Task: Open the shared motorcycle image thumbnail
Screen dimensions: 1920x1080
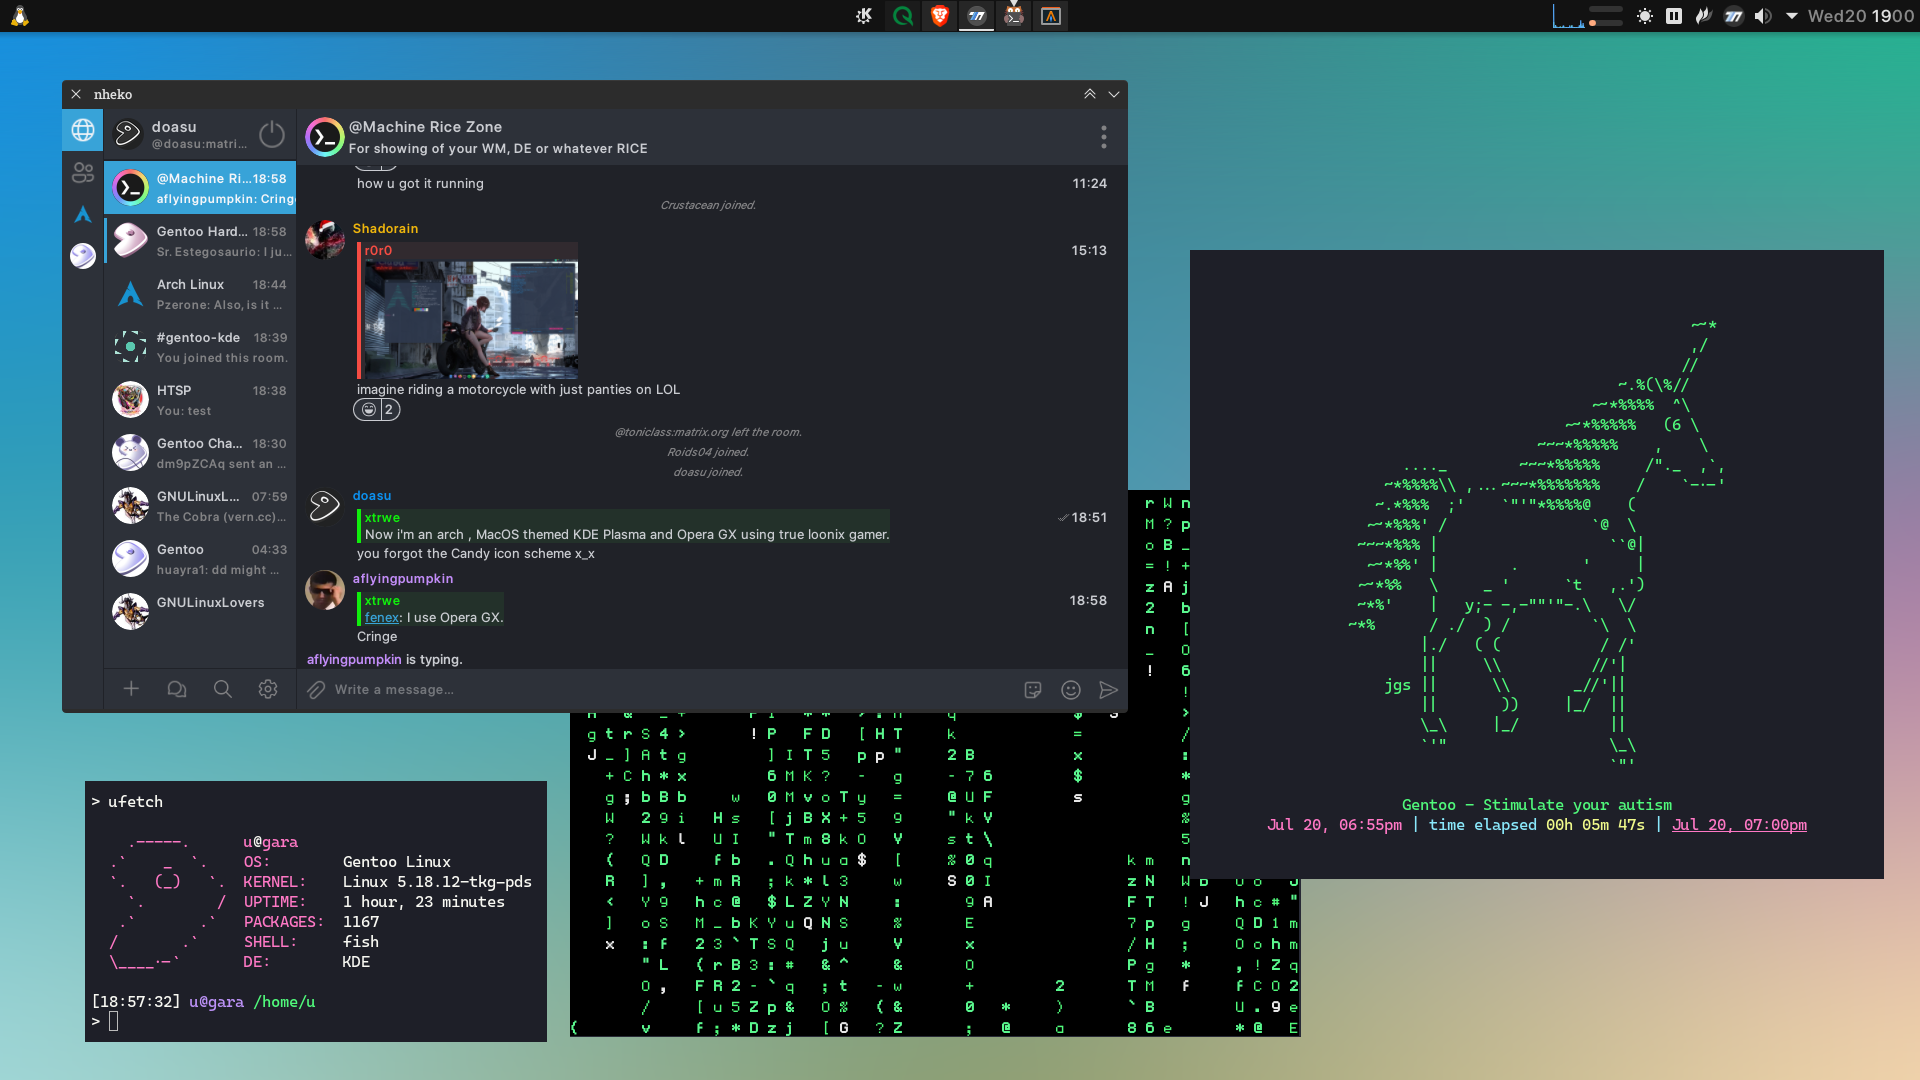Action: pyautogui.click(x=471, y=319)
